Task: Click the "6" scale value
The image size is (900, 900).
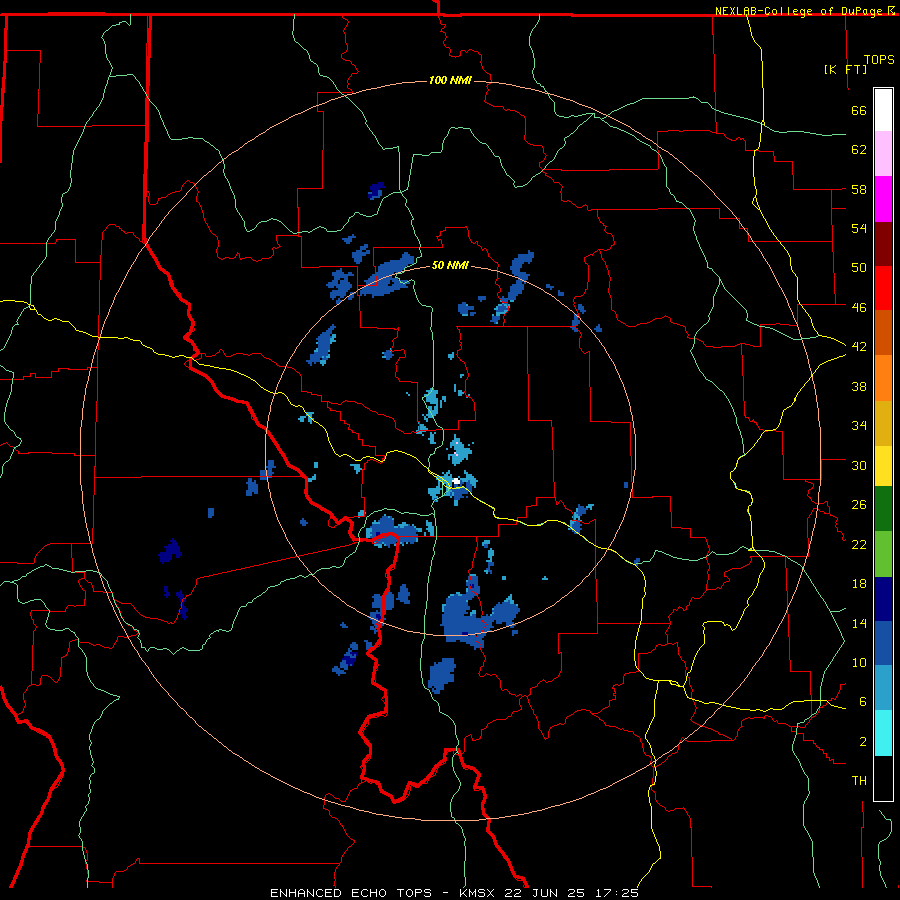Action: click(x=863, y=701)
